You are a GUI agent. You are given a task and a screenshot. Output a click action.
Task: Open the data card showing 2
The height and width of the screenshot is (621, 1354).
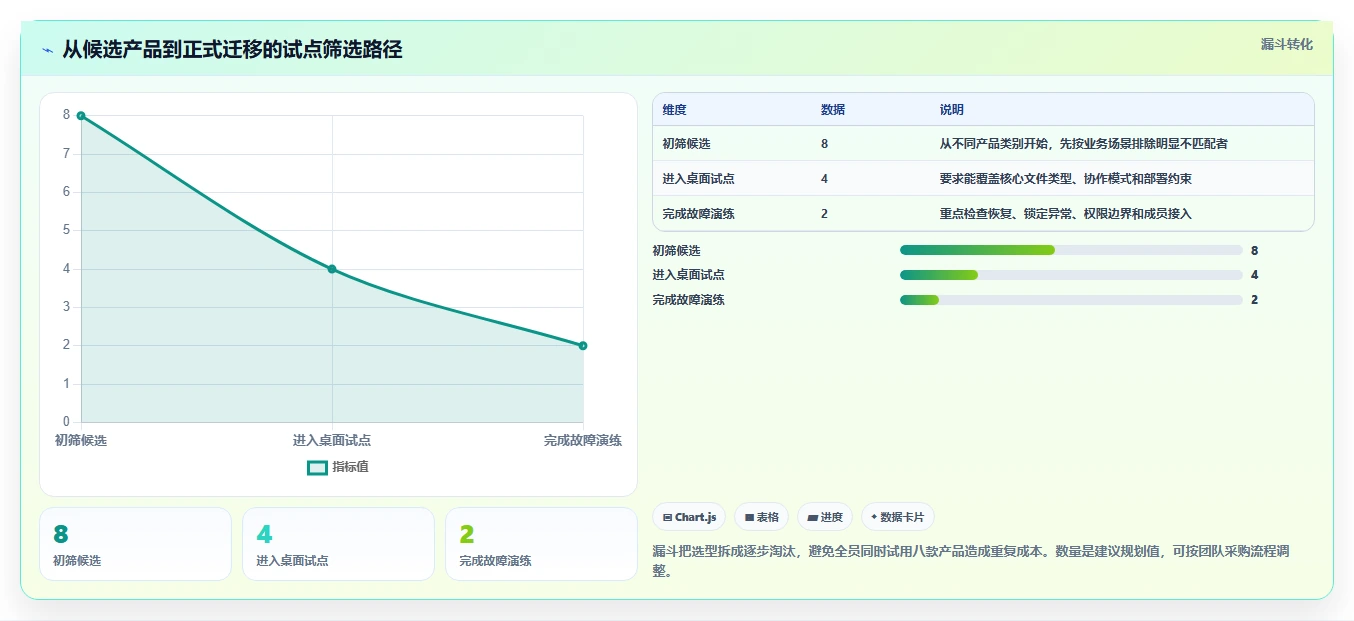541,544
